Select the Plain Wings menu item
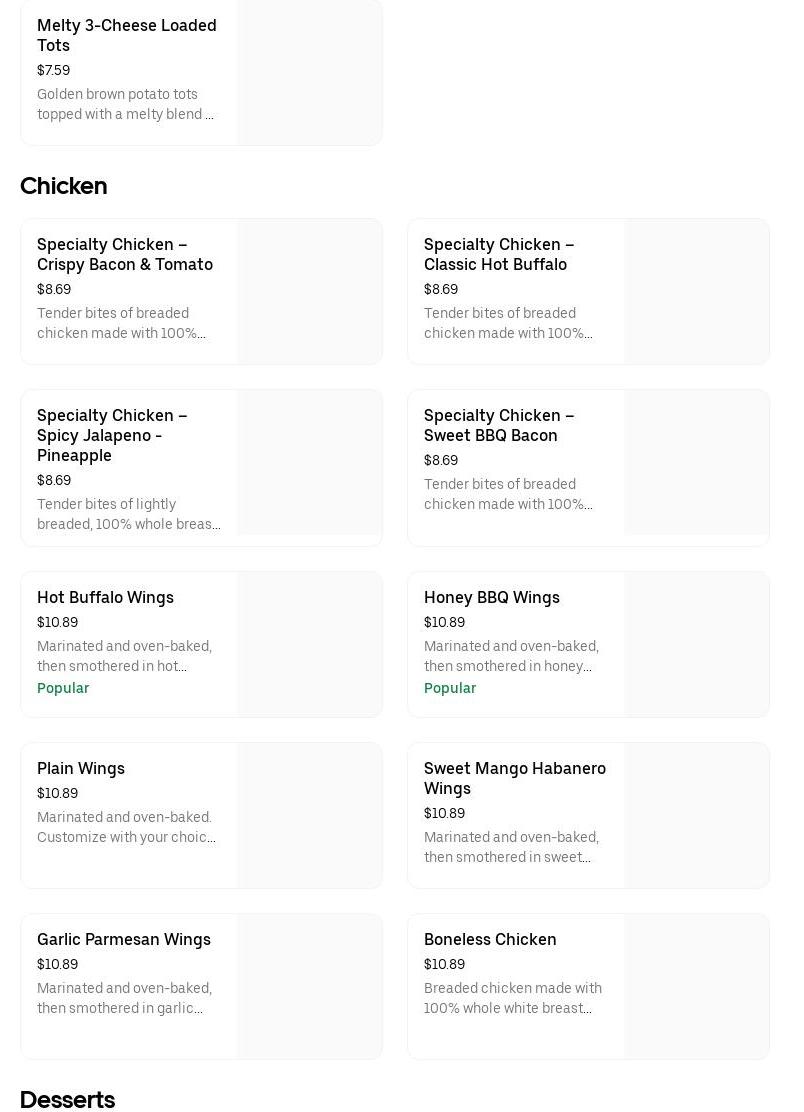 point(81,768)
